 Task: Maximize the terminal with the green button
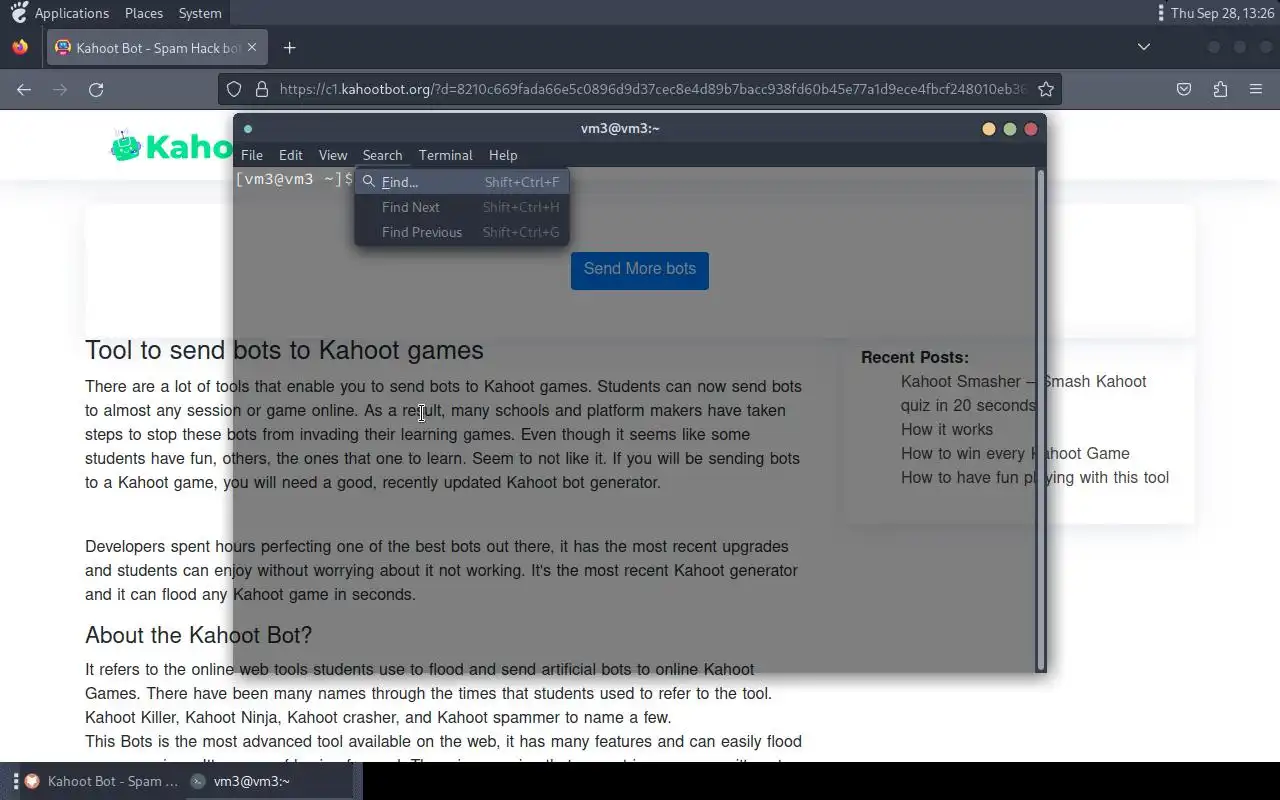coord(1010,128)
